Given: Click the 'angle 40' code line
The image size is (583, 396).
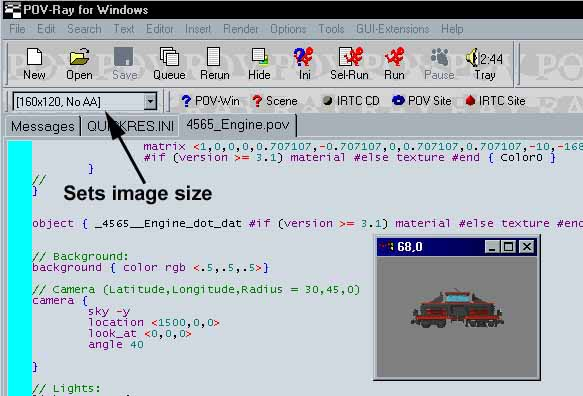Looking at the screenshot, I should (116, 345).
